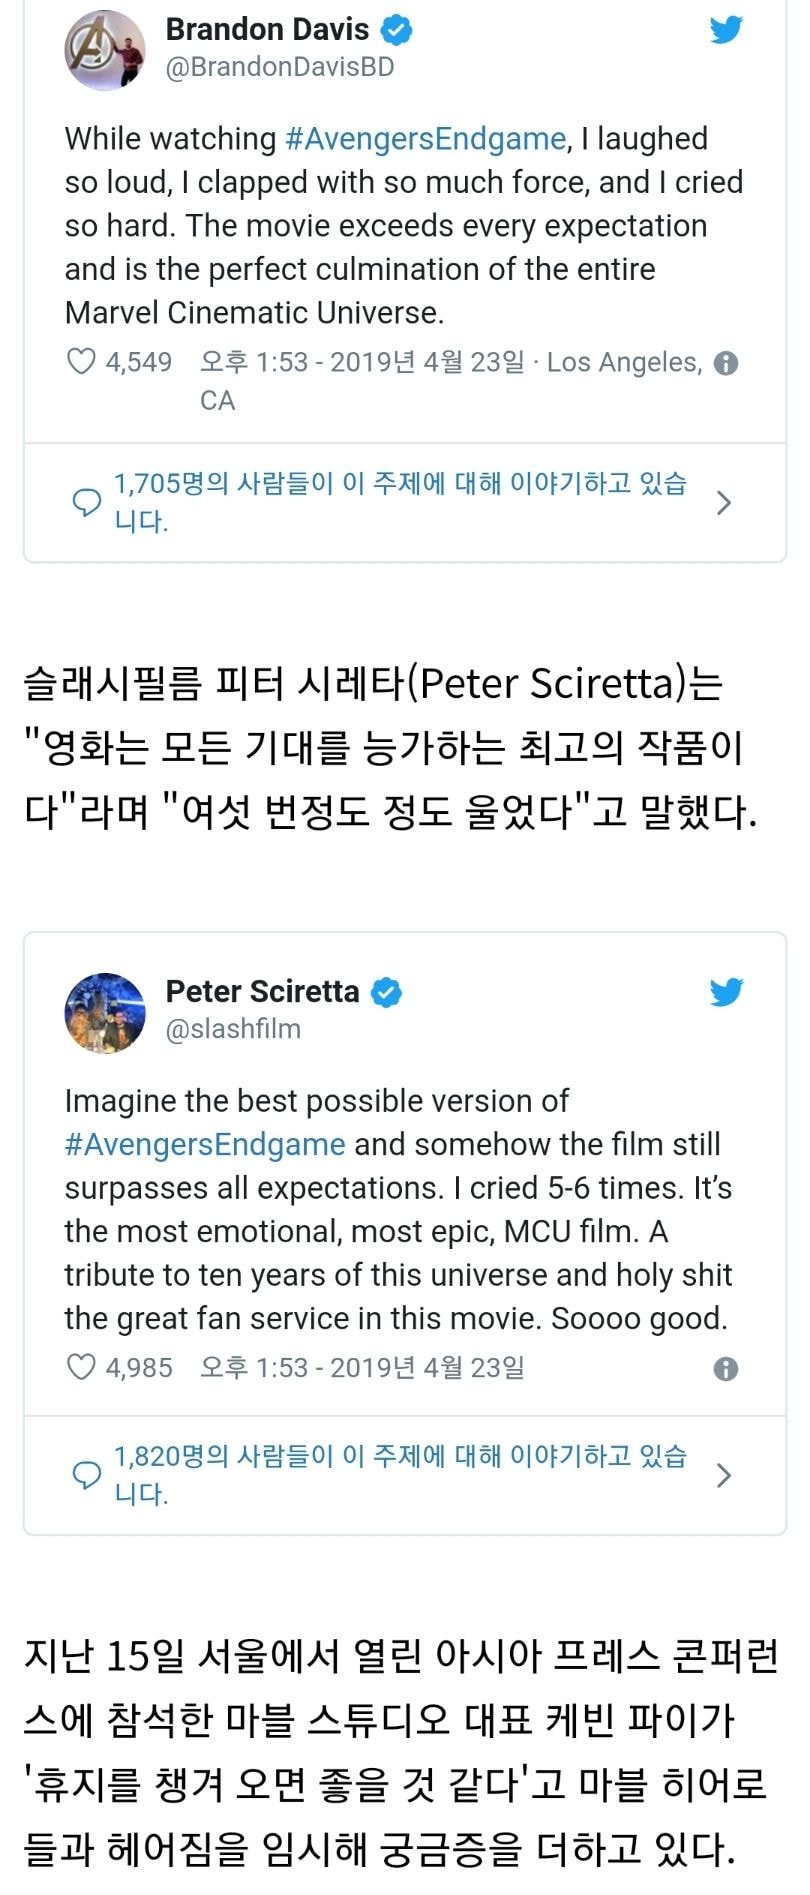Click the Peter Sciretta display name
Screen dimensions: 810x1895
coord(262,992)
